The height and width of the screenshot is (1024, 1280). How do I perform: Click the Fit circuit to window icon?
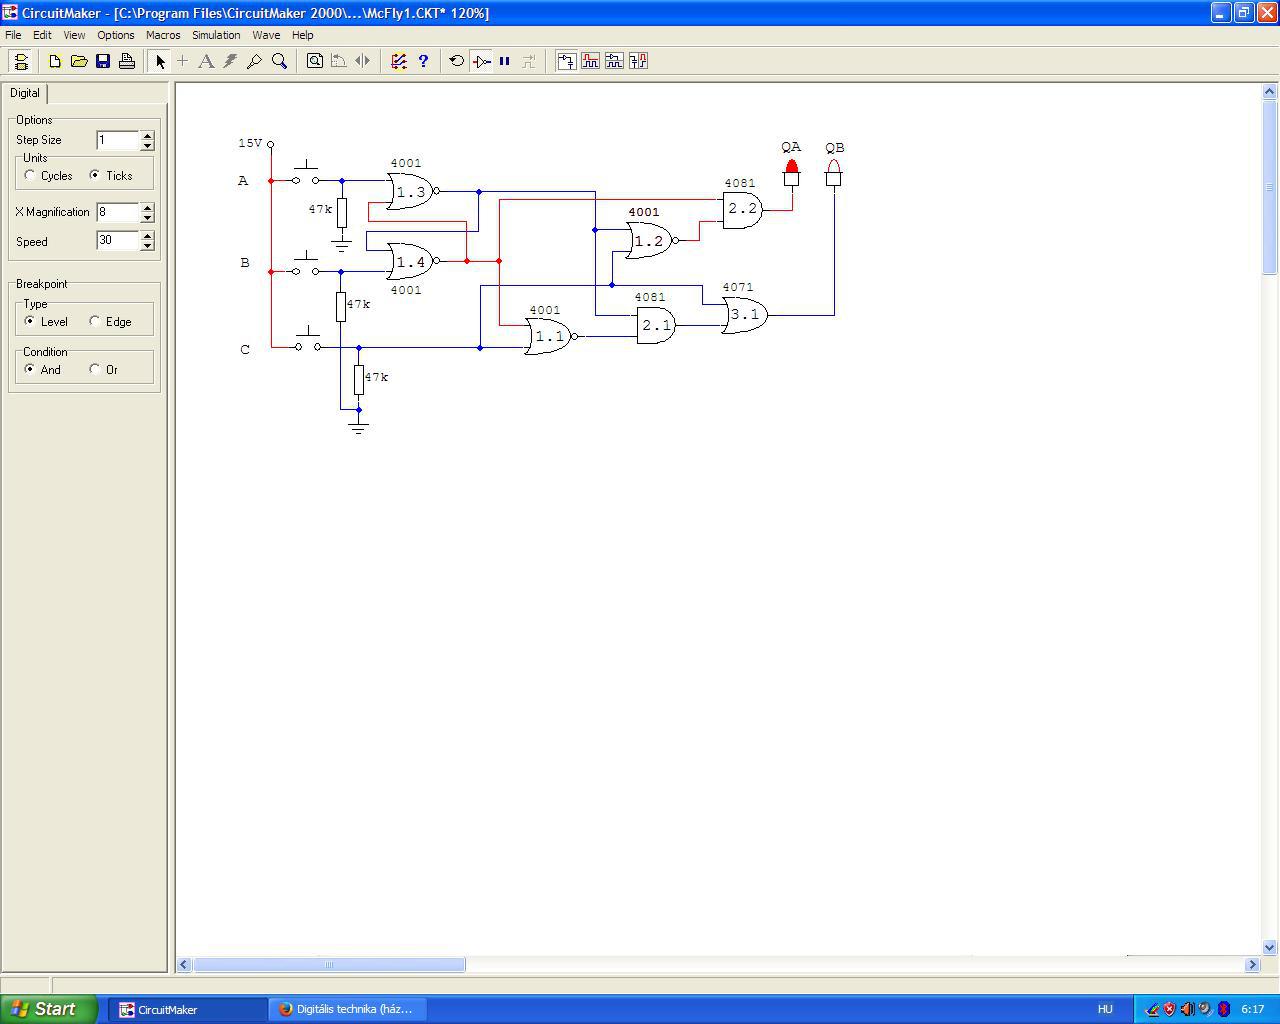(x=314, y=61)
